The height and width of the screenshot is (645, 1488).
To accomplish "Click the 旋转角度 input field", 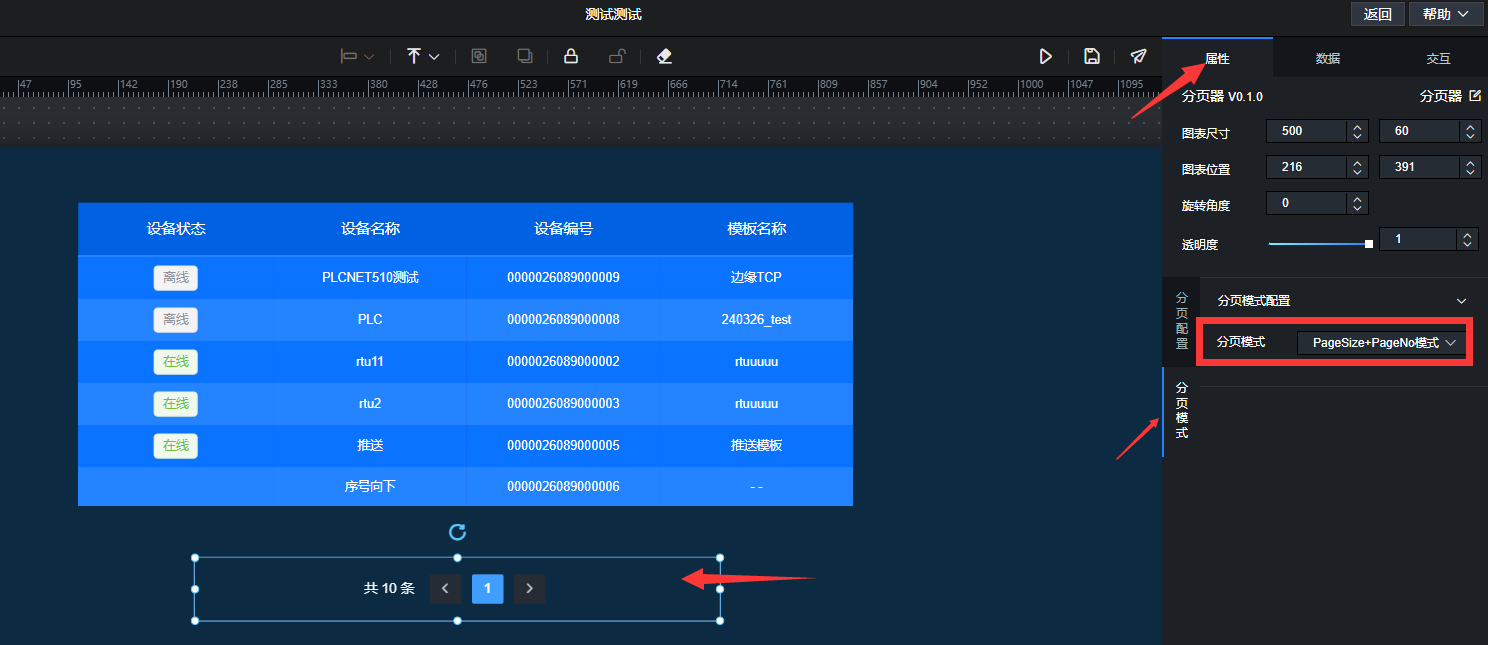I will click(x=1306, y=203).
